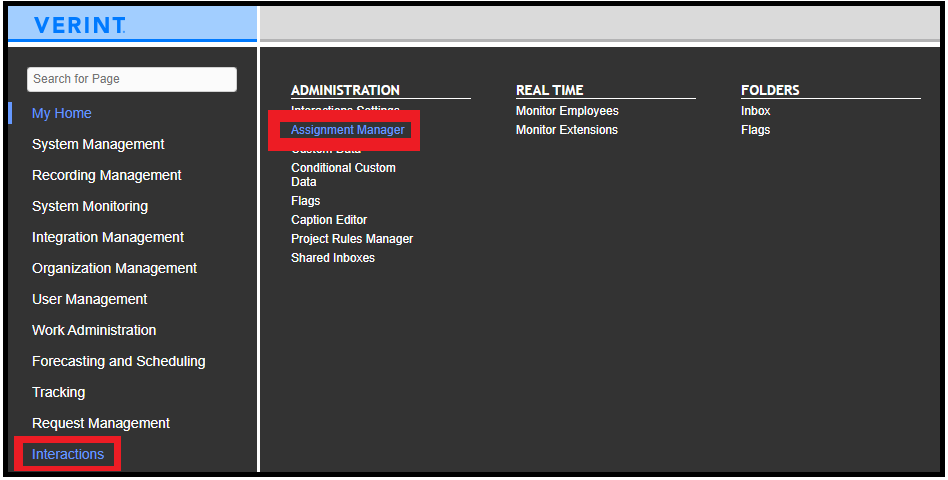Click the FOLDERS heading

(770, 90)
